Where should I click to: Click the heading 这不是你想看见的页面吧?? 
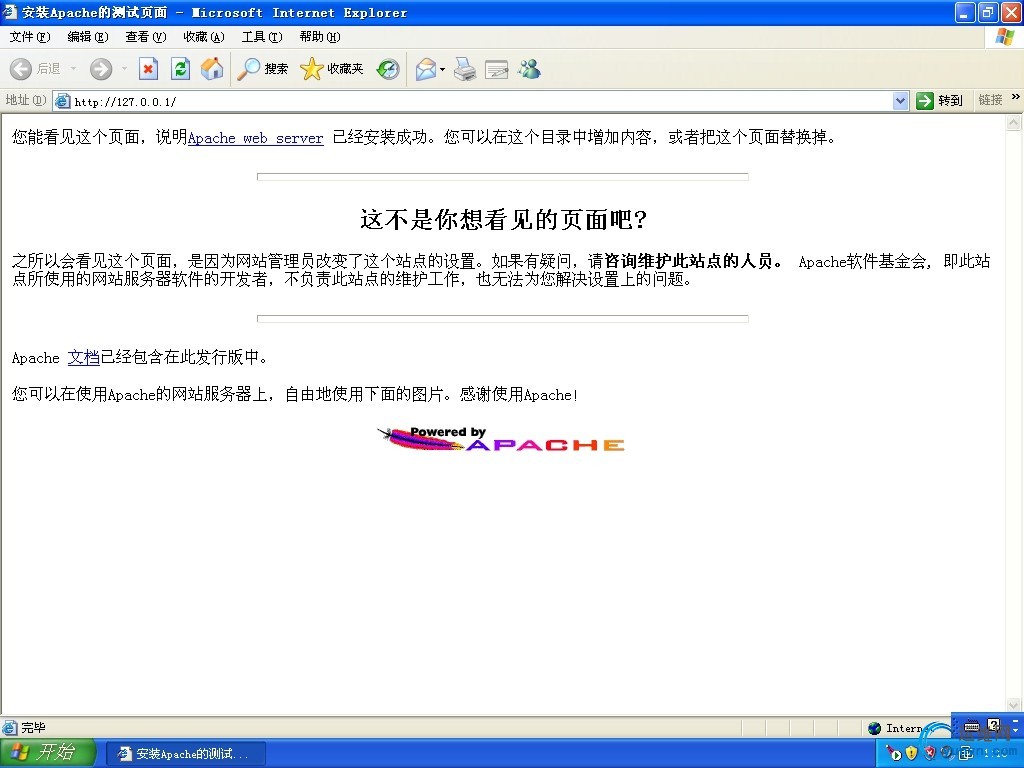504,219
